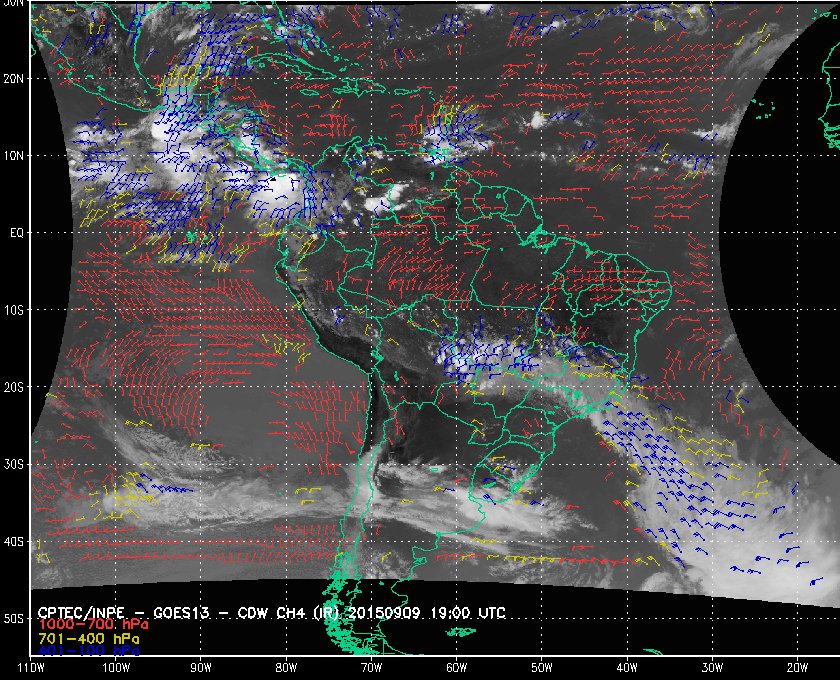This screenshot has height=680, width=840.
Task: Click the 20N latitude label
Action: (x=13, y=78)
